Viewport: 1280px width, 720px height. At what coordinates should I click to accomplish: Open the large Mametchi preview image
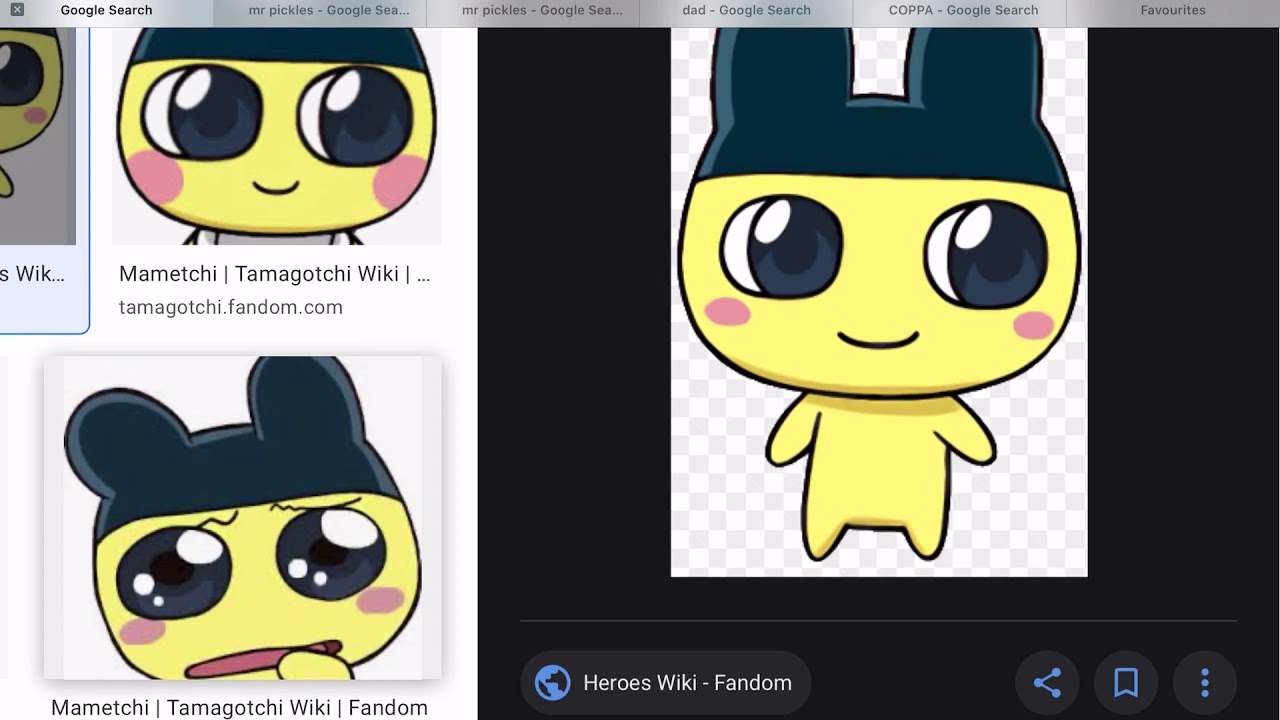click(x=879, y=302)
